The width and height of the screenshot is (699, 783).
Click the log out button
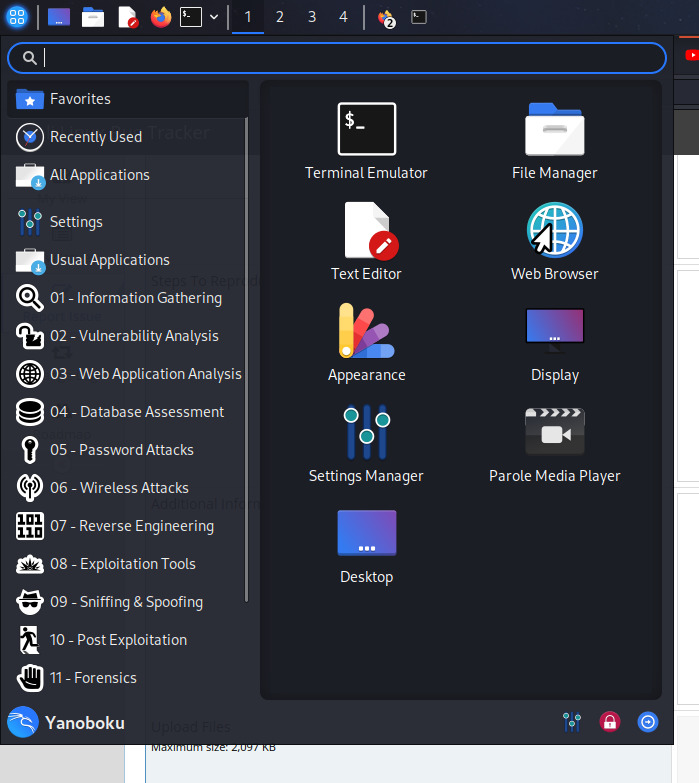click(648, 721)
